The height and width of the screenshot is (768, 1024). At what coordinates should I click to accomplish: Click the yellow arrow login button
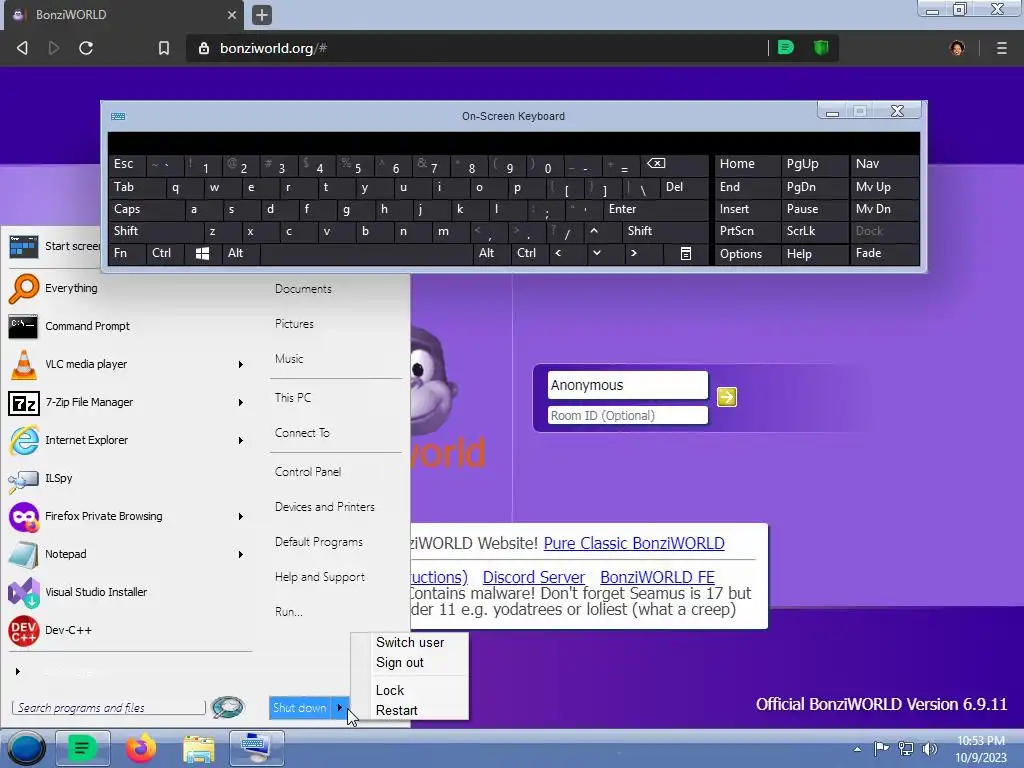click(x=727, y=396)
